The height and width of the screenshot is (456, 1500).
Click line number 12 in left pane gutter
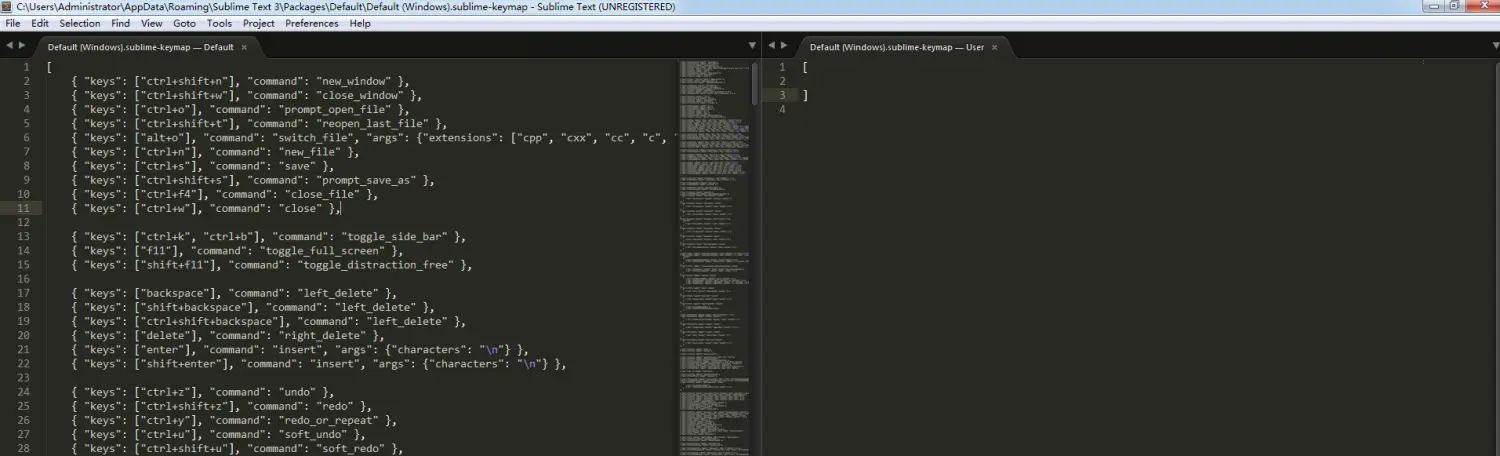click(x=24, y=222)
